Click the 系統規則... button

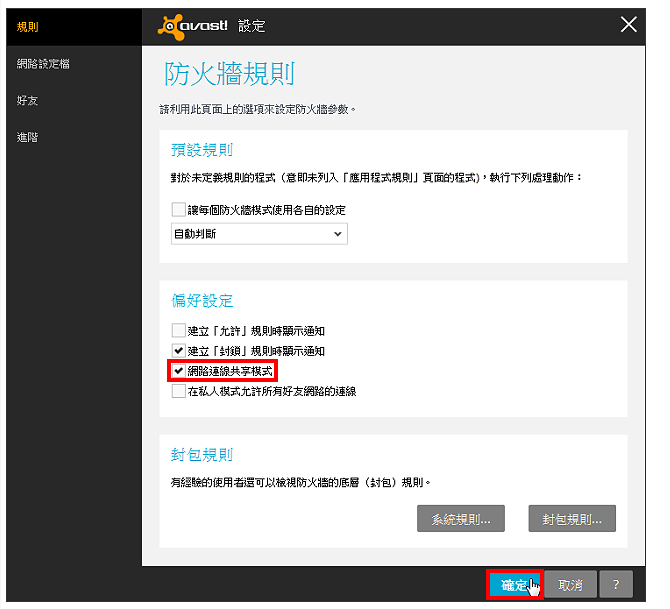(461, 518)
